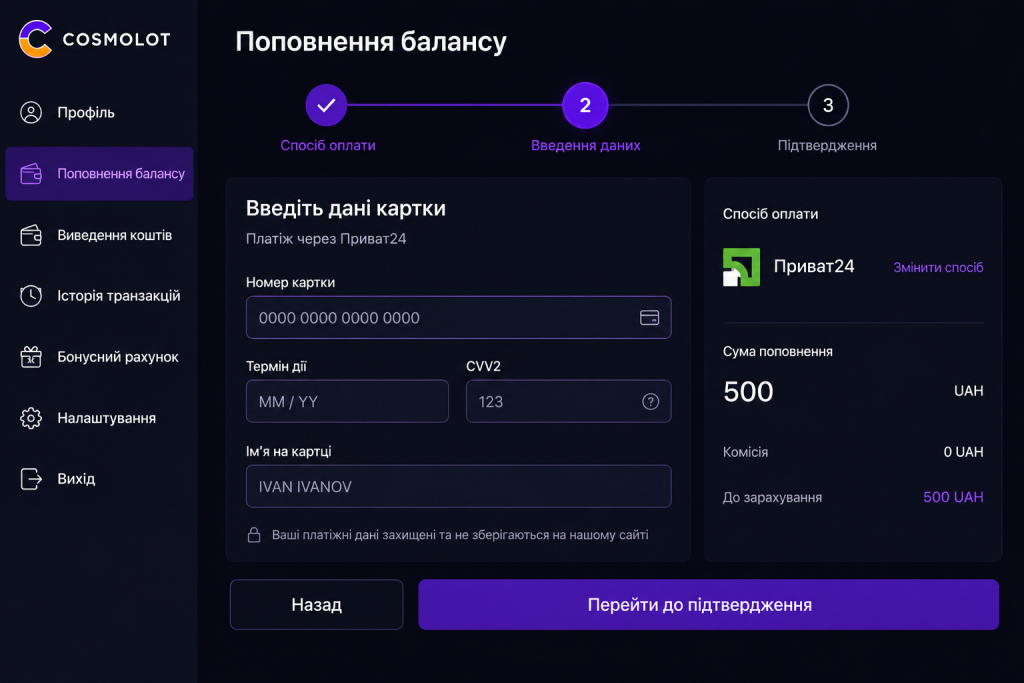This screenshot has width=1024, height=683.
Task: Click the wallet icon for Поповнення балансу
Action: 31,174
